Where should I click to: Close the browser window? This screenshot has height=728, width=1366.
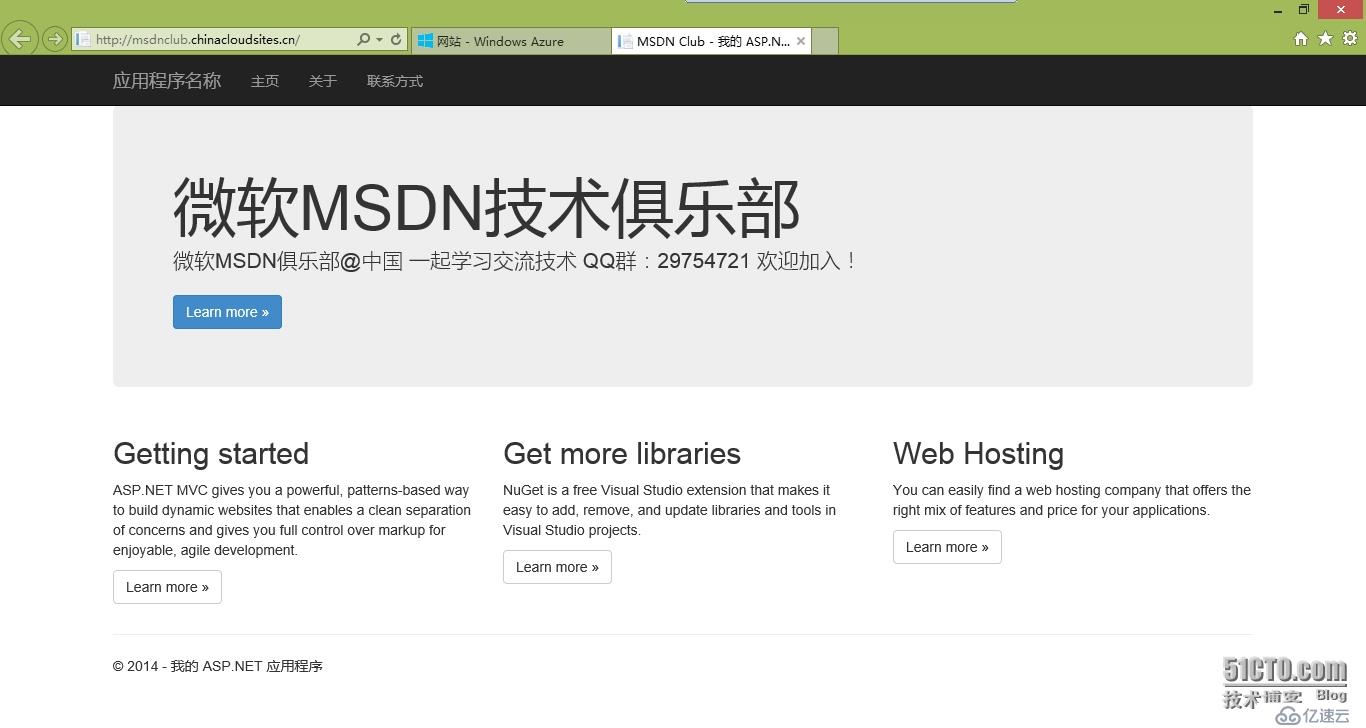(x=1340, y=10)
